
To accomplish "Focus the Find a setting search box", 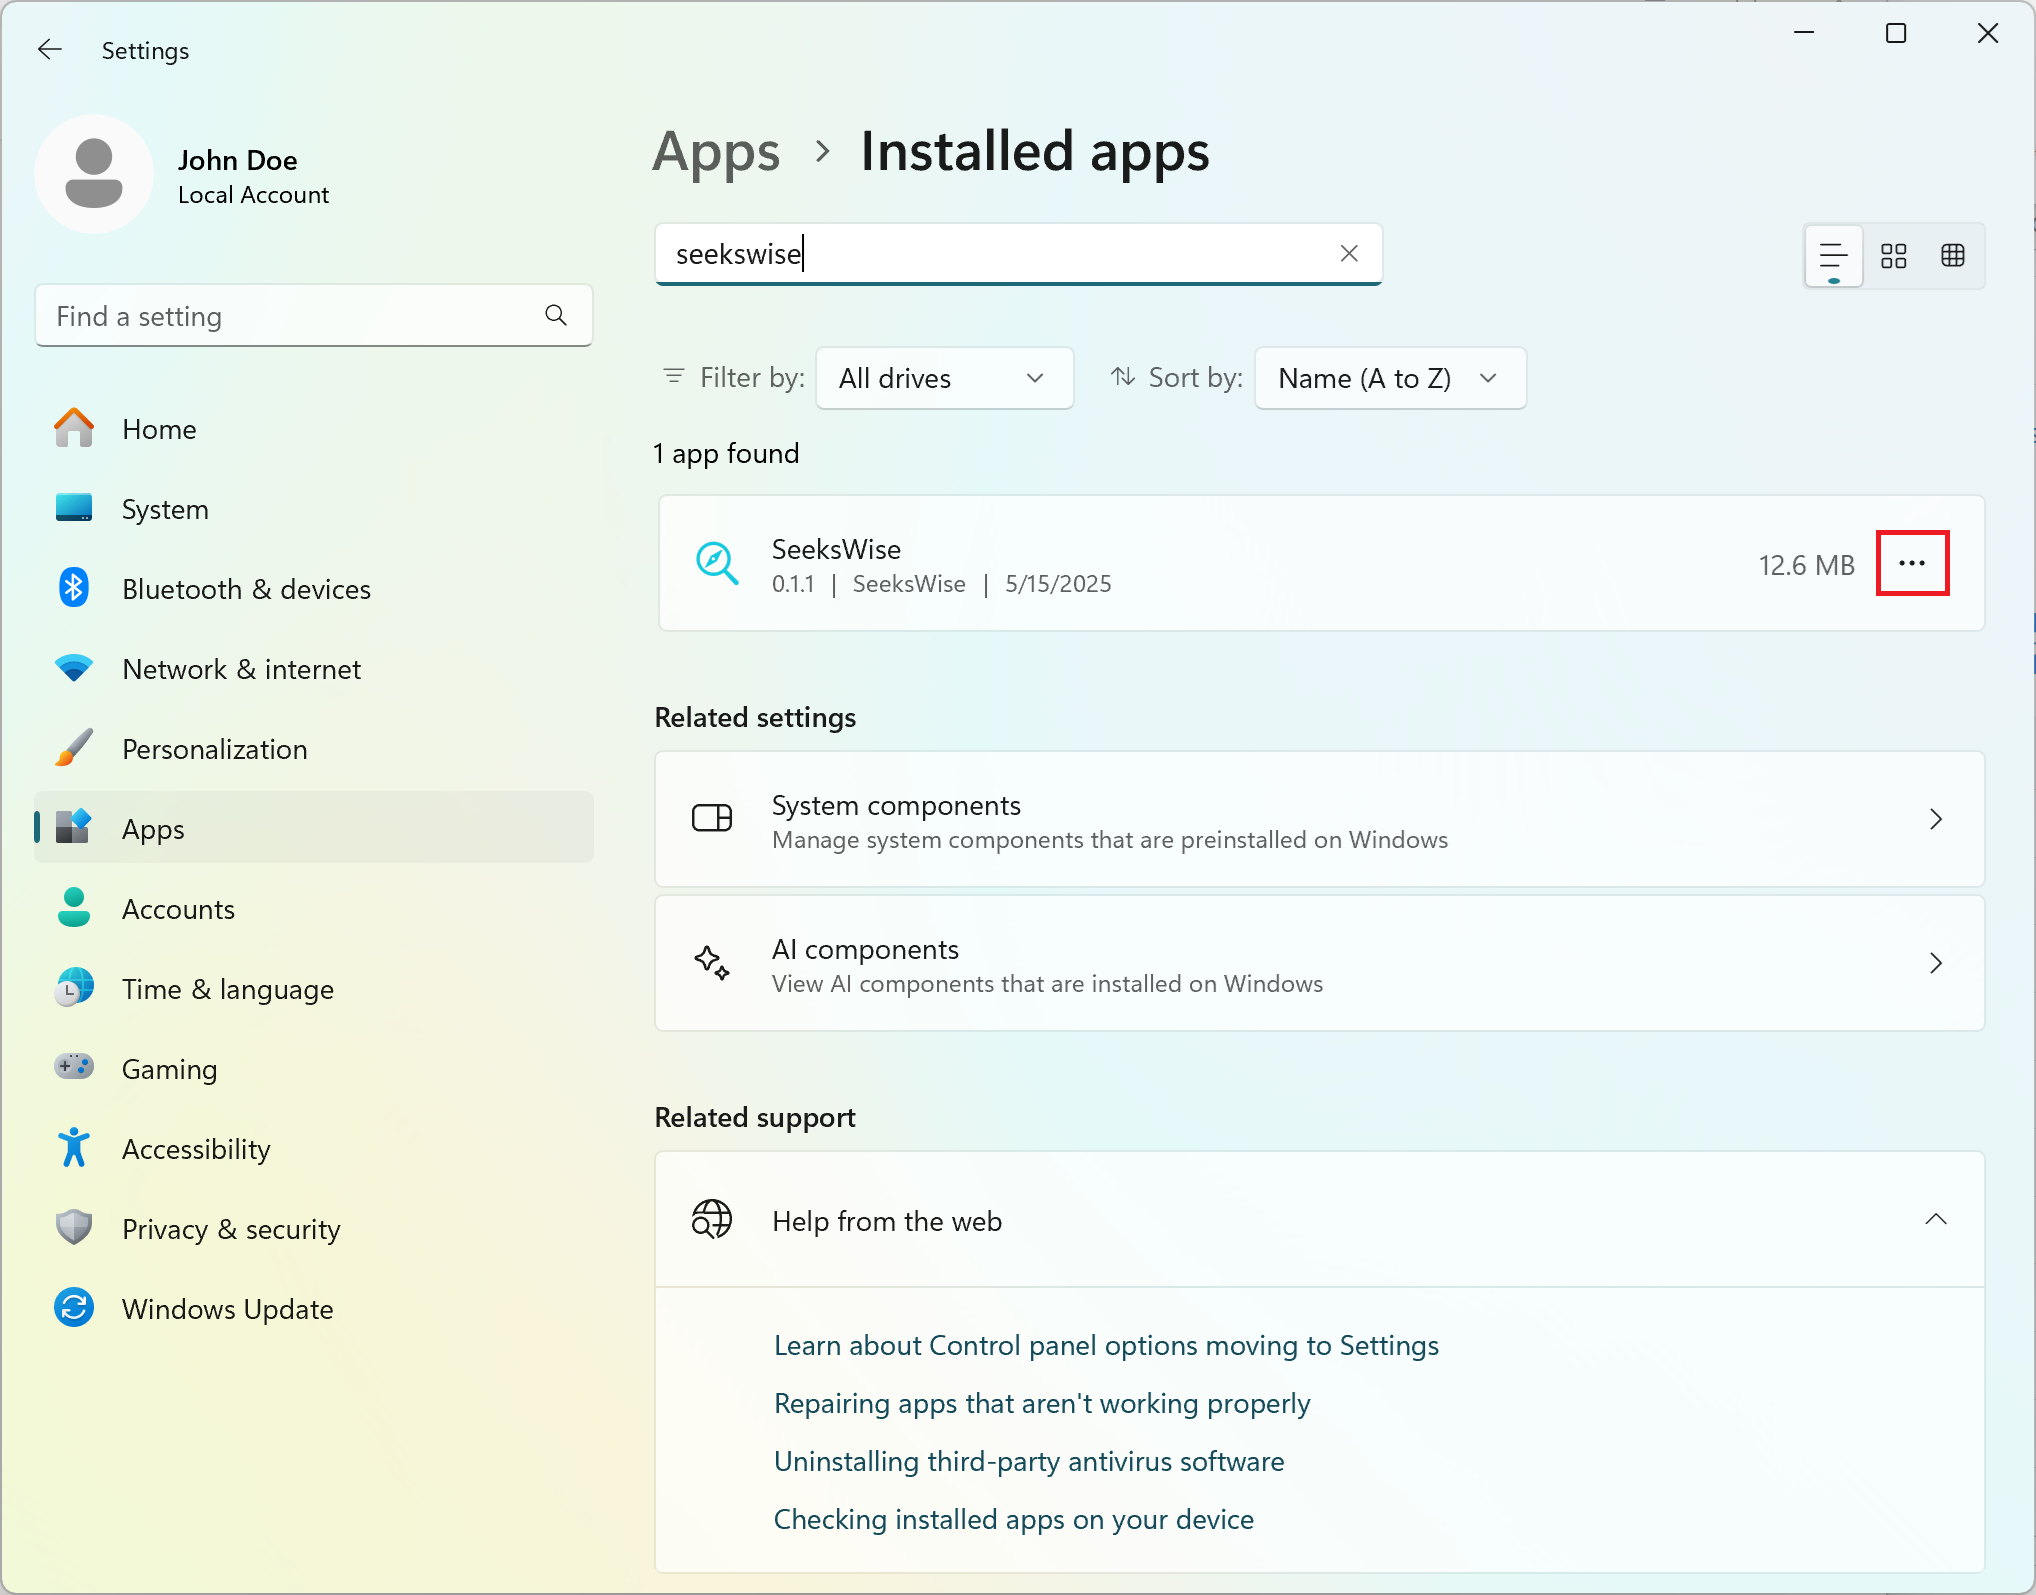I will (314, 316).
